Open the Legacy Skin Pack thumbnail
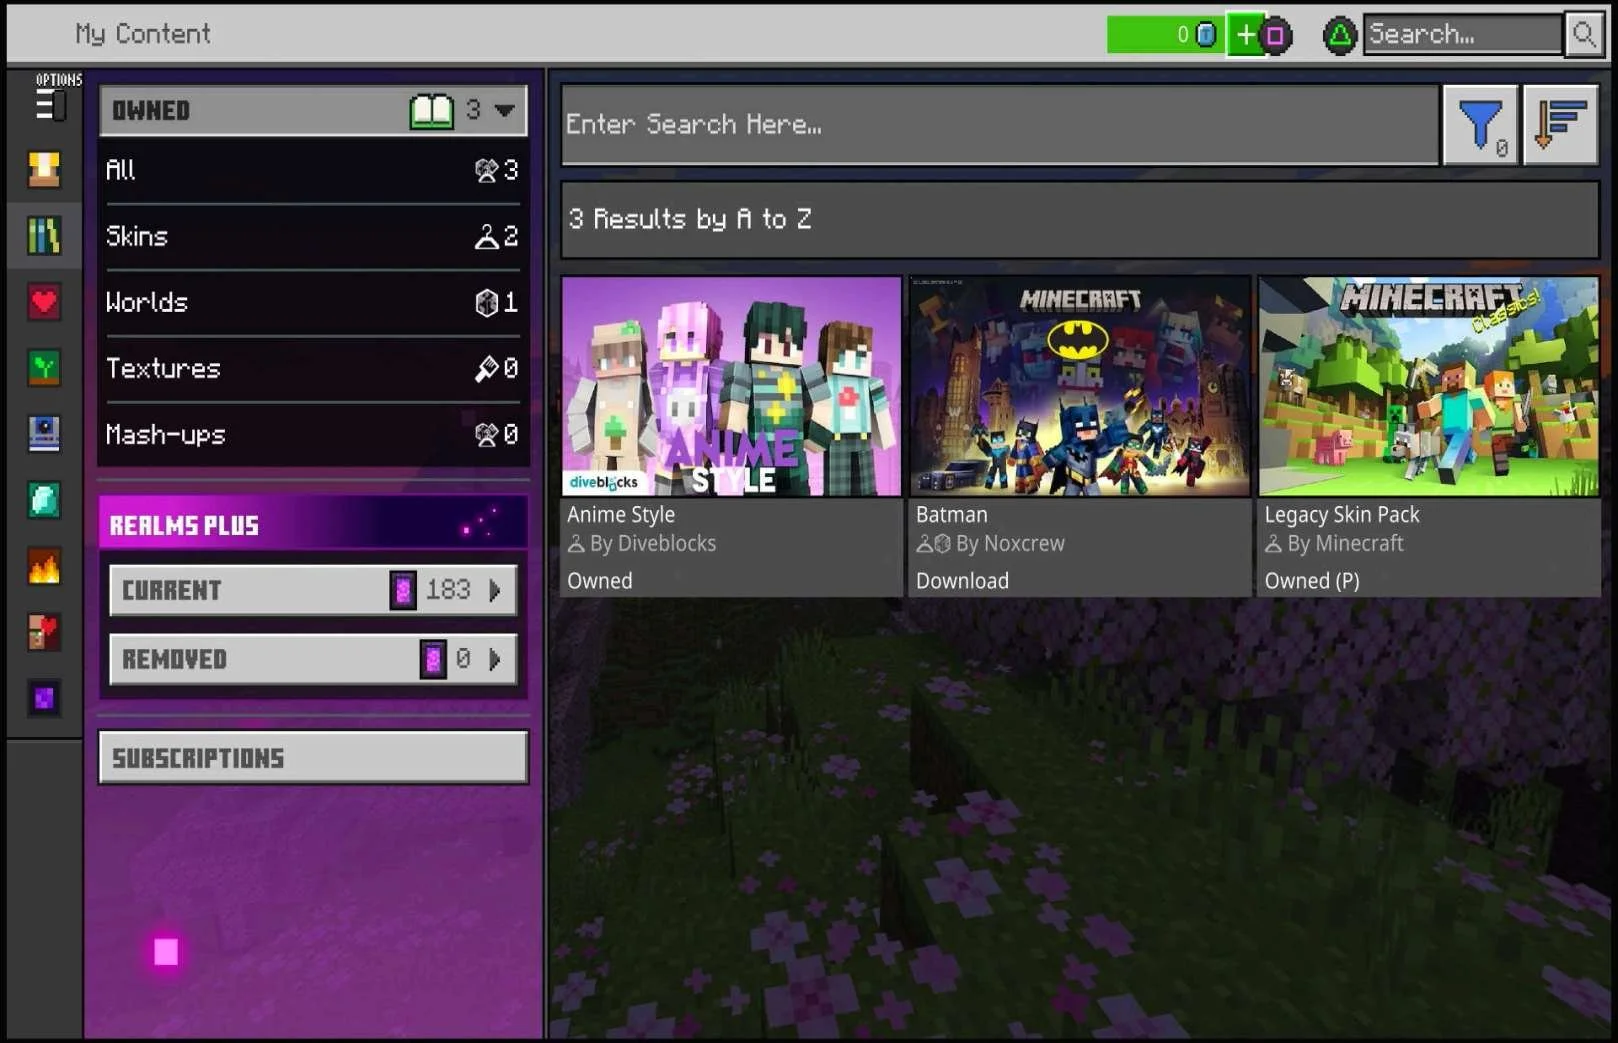This screenshot has height=1043, width=1618. (1428, 386)
